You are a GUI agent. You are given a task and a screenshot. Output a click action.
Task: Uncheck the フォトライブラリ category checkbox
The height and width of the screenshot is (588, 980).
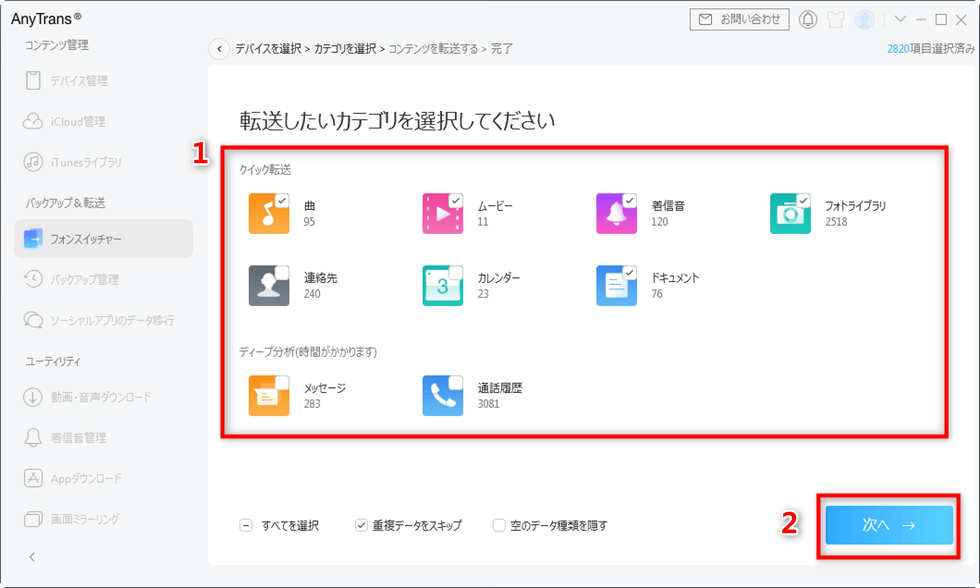click(803, 201)
